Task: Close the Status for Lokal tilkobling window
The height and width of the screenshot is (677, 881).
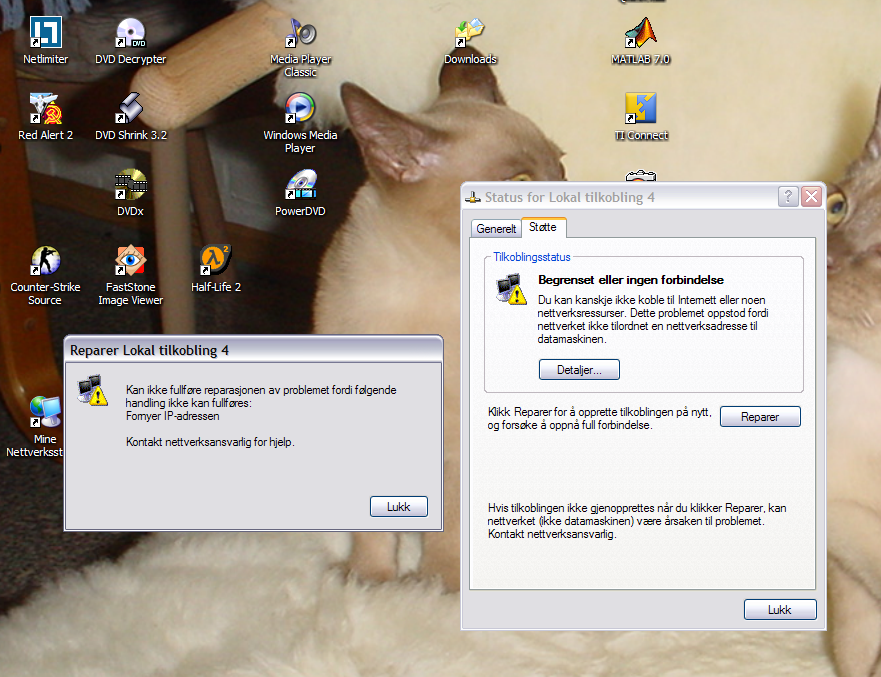Action: pos(811,197)
